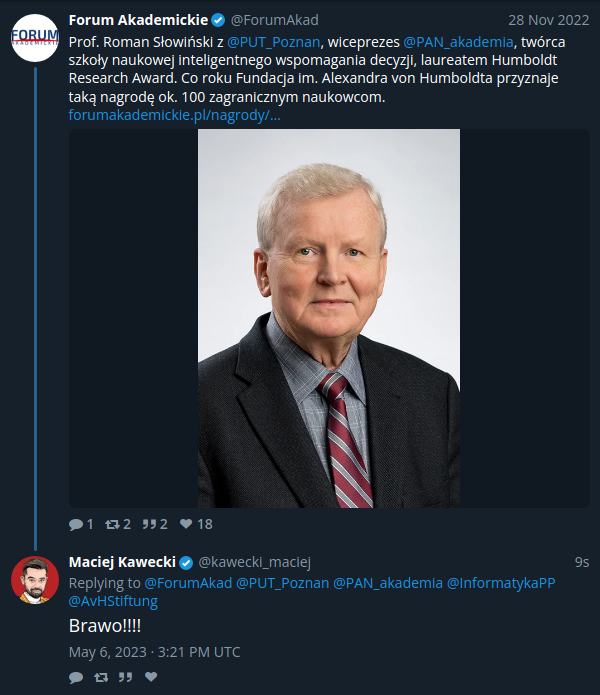Open the @PUT_Poznan mention in tweet text
The width and height of the screenshot is (600, 695).
[273, 42]
